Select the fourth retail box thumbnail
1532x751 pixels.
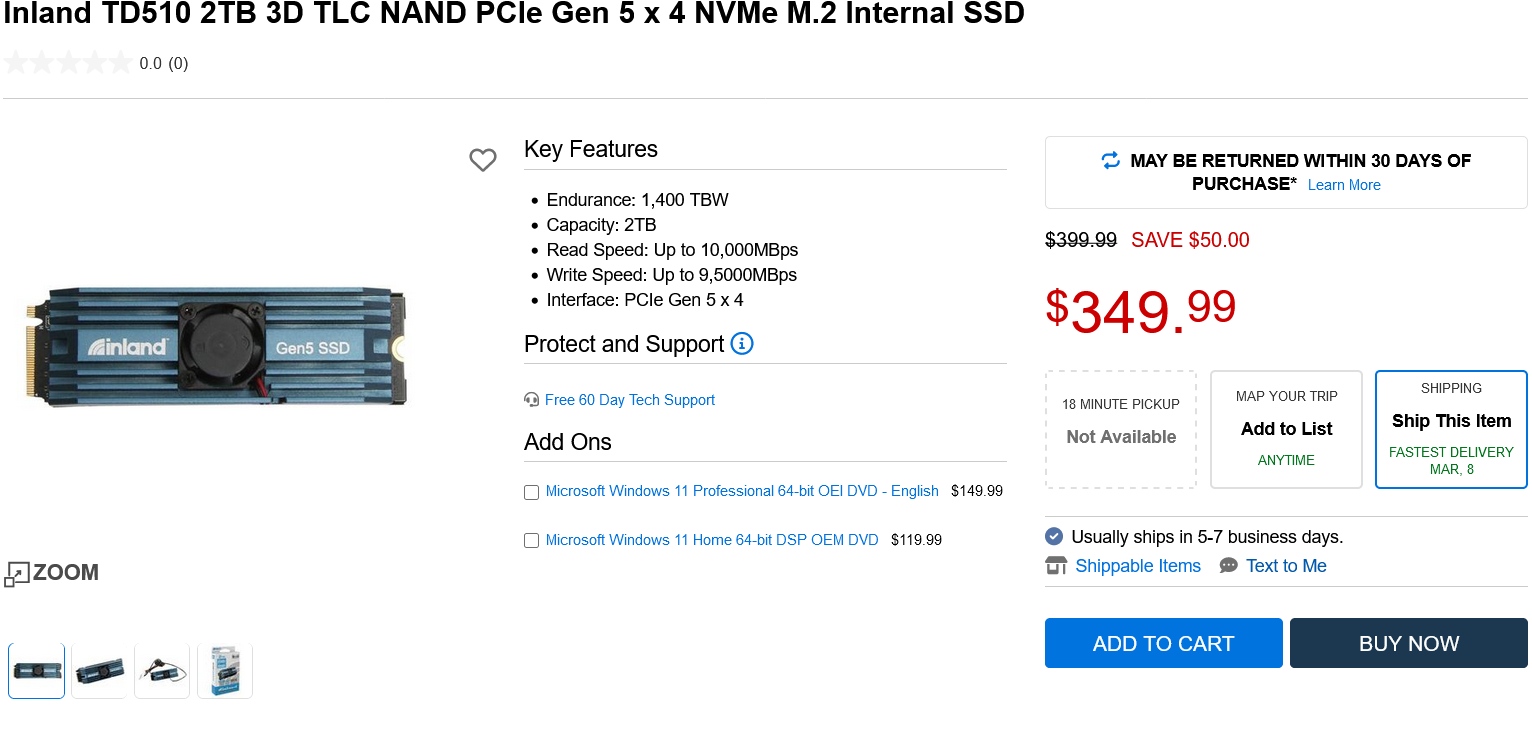pyautogui.click(x=225, y=670)
